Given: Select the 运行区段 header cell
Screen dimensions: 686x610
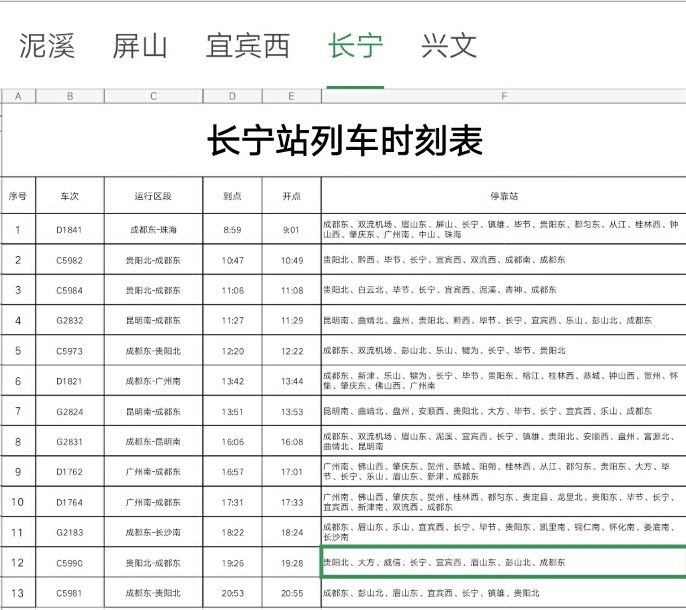Looking at the screenshot, I should pyautogui.click(x=153, y=195).
